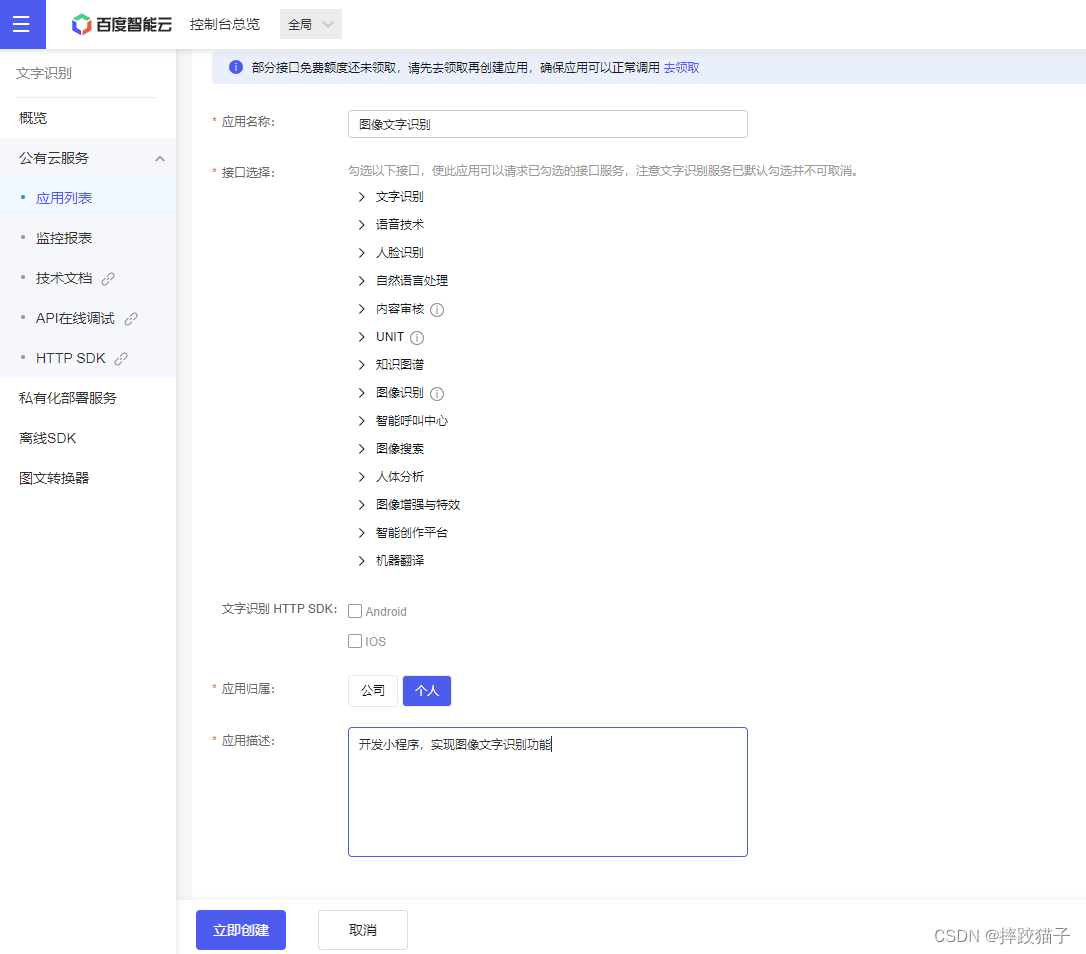
Task: Click the link icon beside HTTP SDK
Action: pos(121,359)
